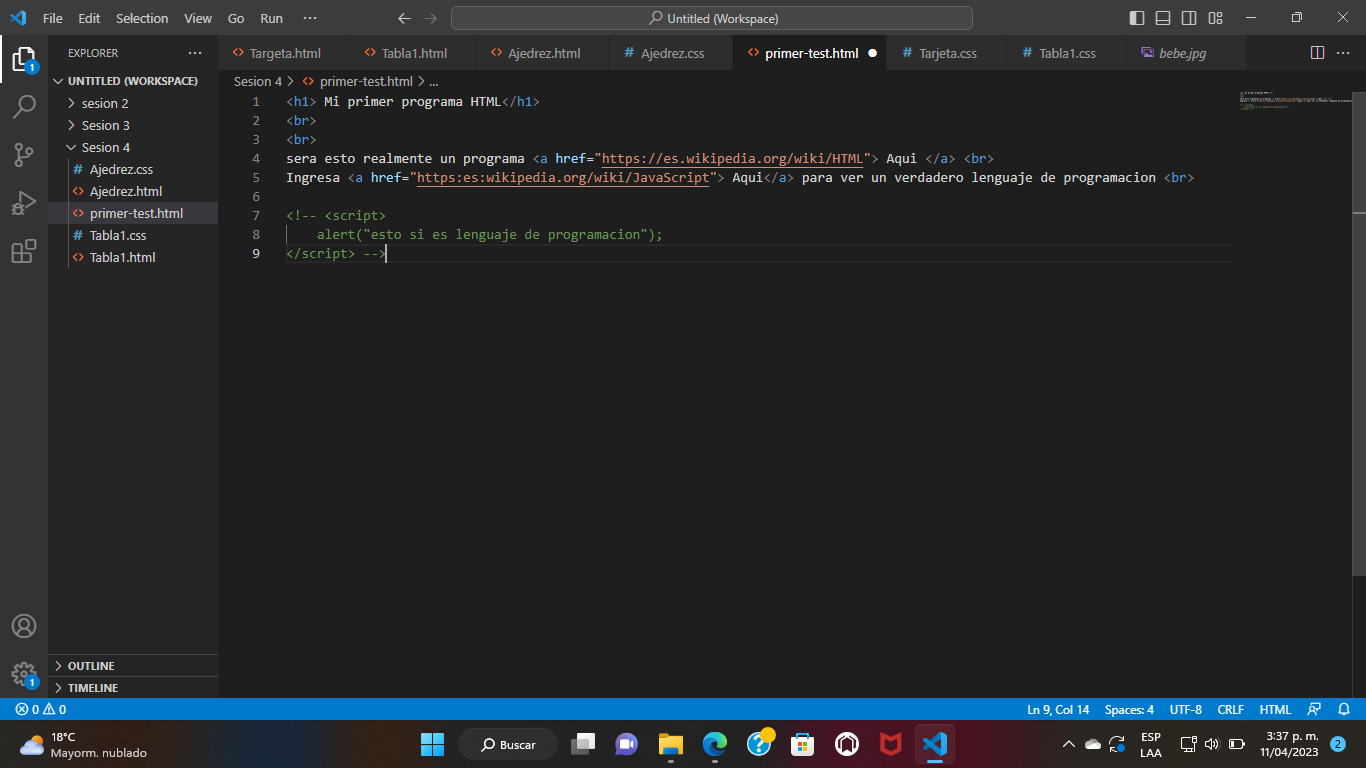Click the minimap code preview

[x=1295, y=100]
